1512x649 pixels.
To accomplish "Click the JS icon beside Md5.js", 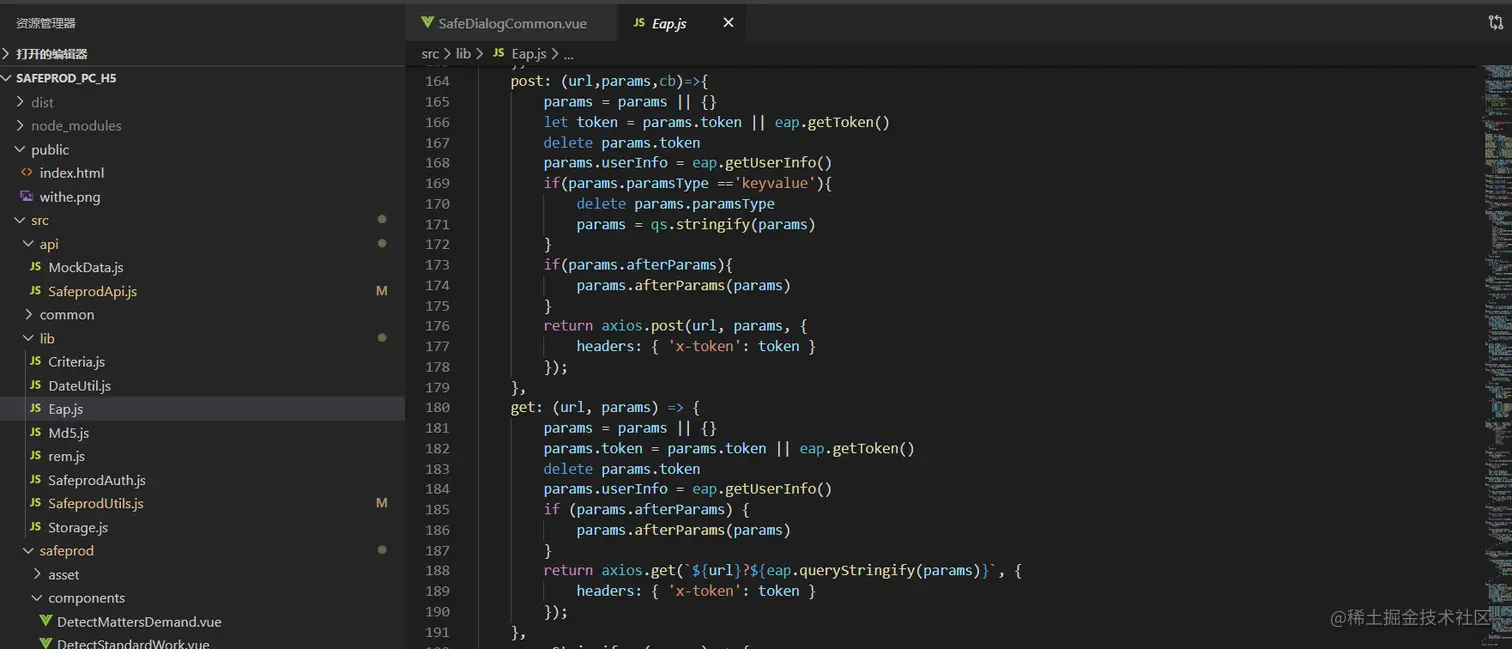I will [x=36, y=433].
